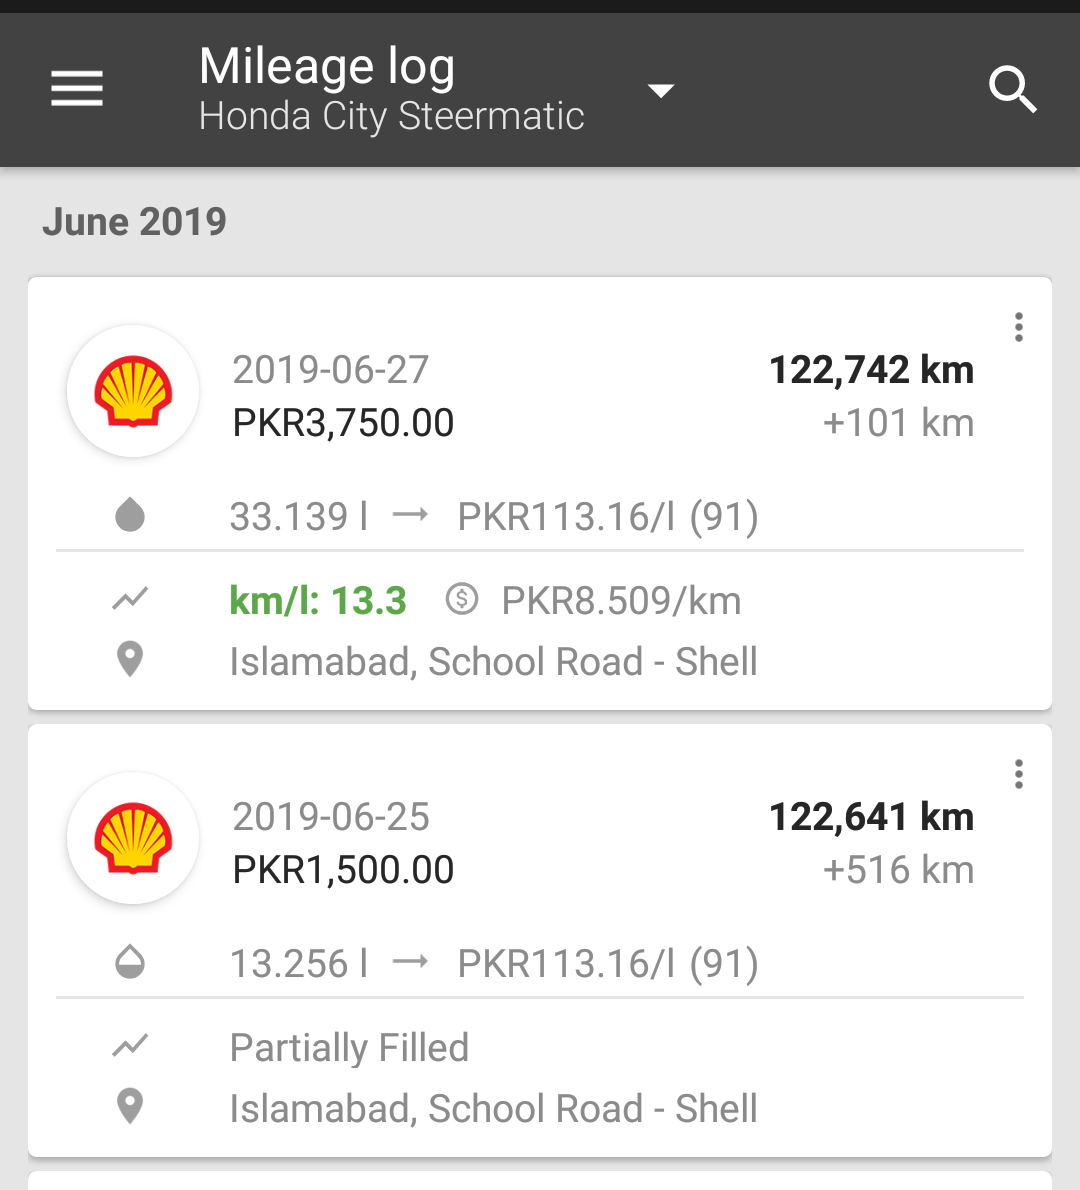Viewport: 1080px width, 1190px height.
Task: Open overflow menu for 2019-06-25 entry
Action: [1019, 774]
